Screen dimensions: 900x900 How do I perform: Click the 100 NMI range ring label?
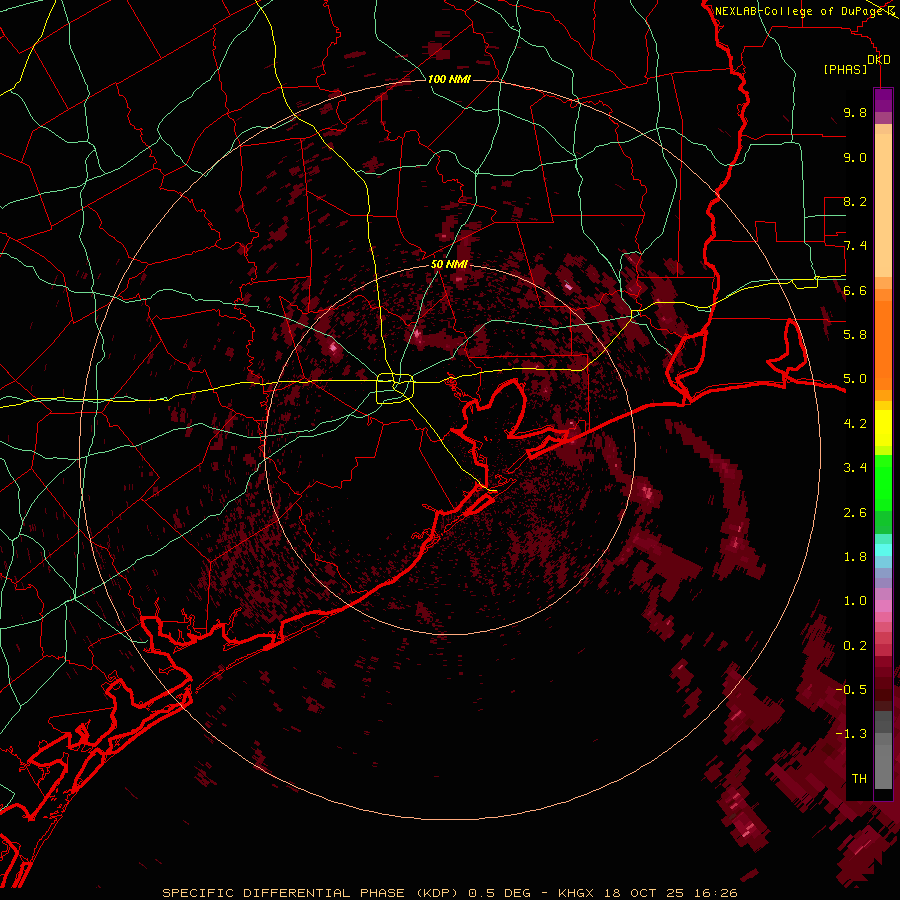[449, 79]
